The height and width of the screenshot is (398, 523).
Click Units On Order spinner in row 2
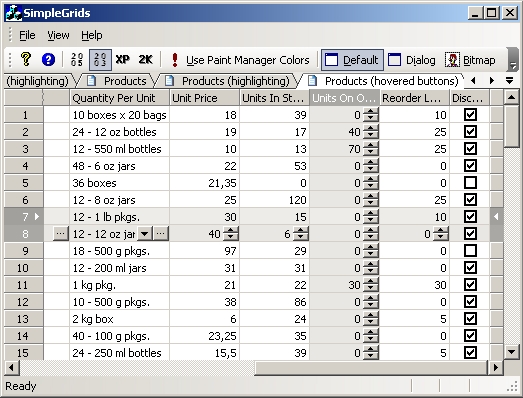[371, 132]
